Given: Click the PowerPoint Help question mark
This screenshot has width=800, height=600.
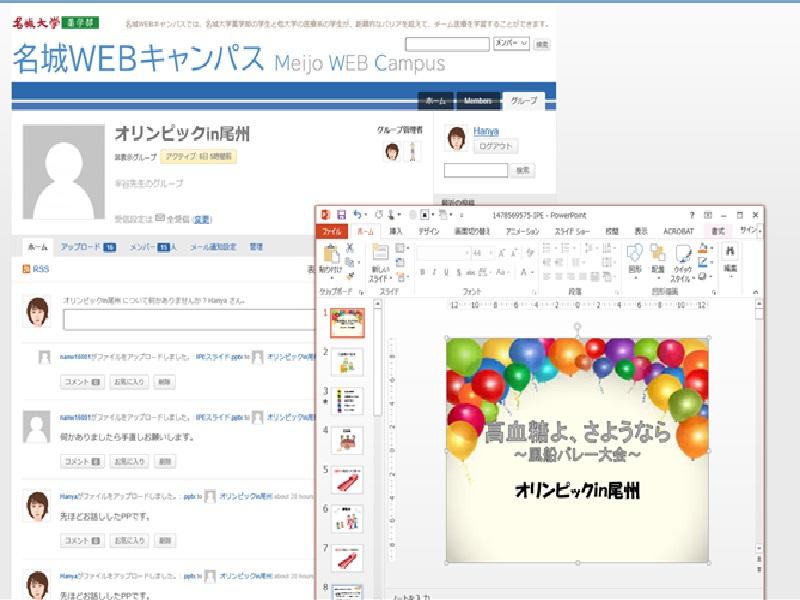Looking at the screenshot, I should (692, 215).
